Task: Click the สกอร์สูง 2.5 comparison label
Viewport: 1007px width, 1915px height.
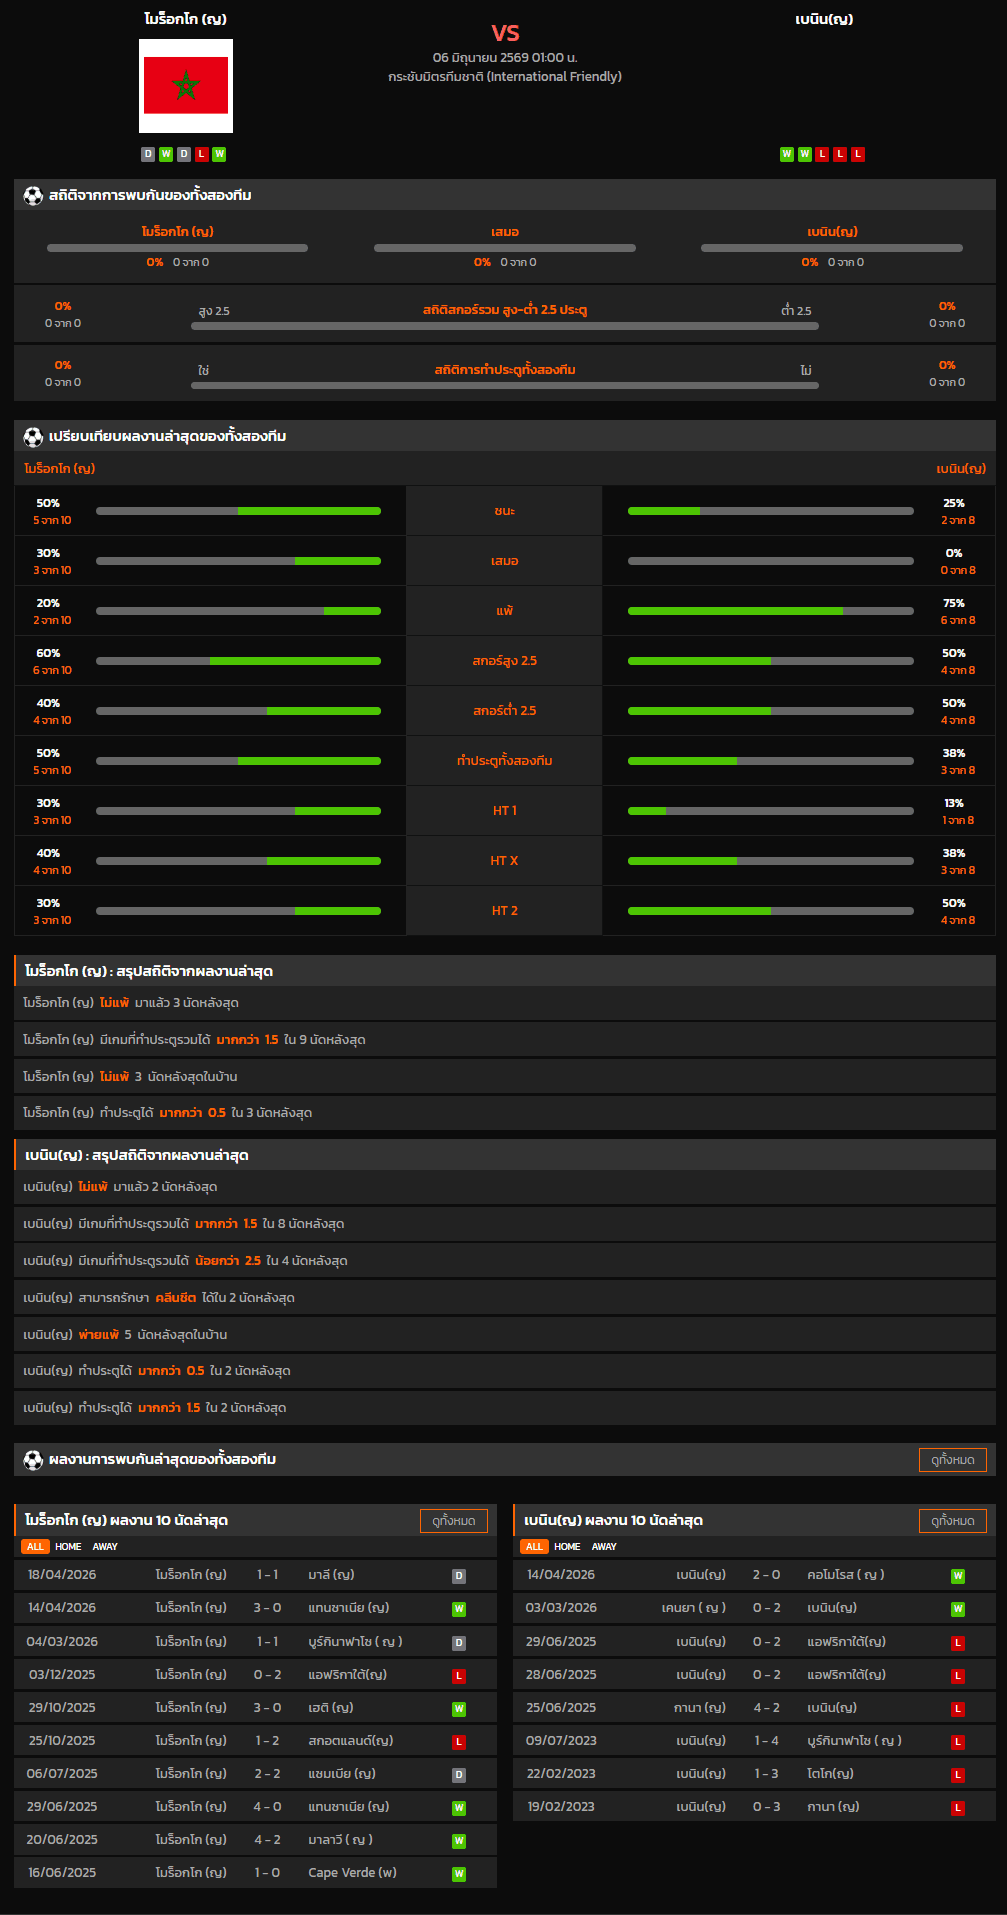Action: 505,661
